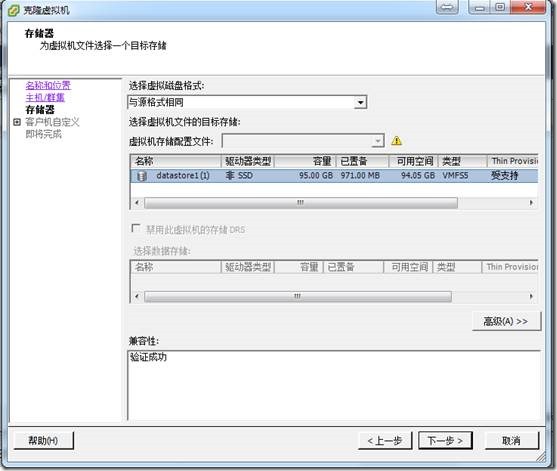Sort upper table by 名称 column
Screen dimensions: 557x471
point(176,161)
